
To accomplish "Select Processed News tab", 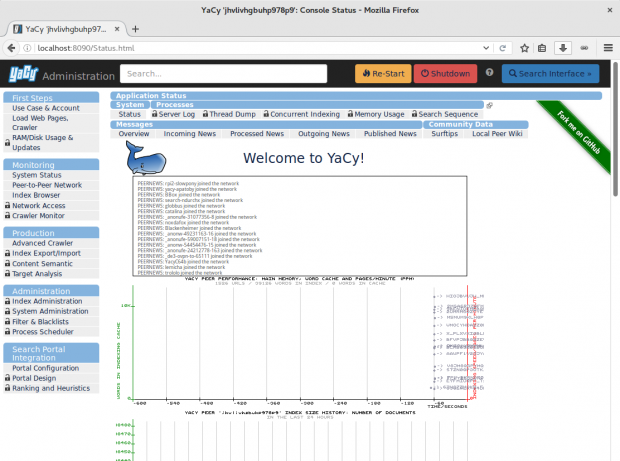I will (x=257, y=134).
